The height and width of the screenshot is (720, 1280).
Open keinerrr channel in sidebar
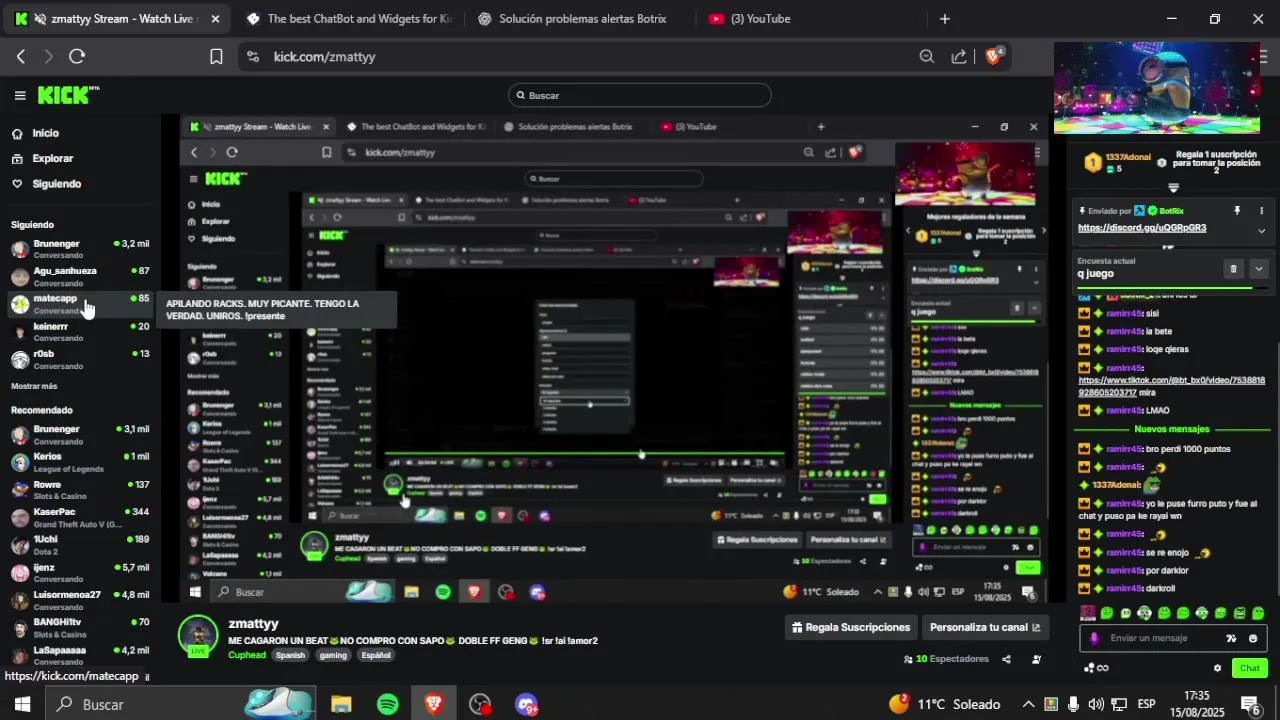tap(80, 331)
